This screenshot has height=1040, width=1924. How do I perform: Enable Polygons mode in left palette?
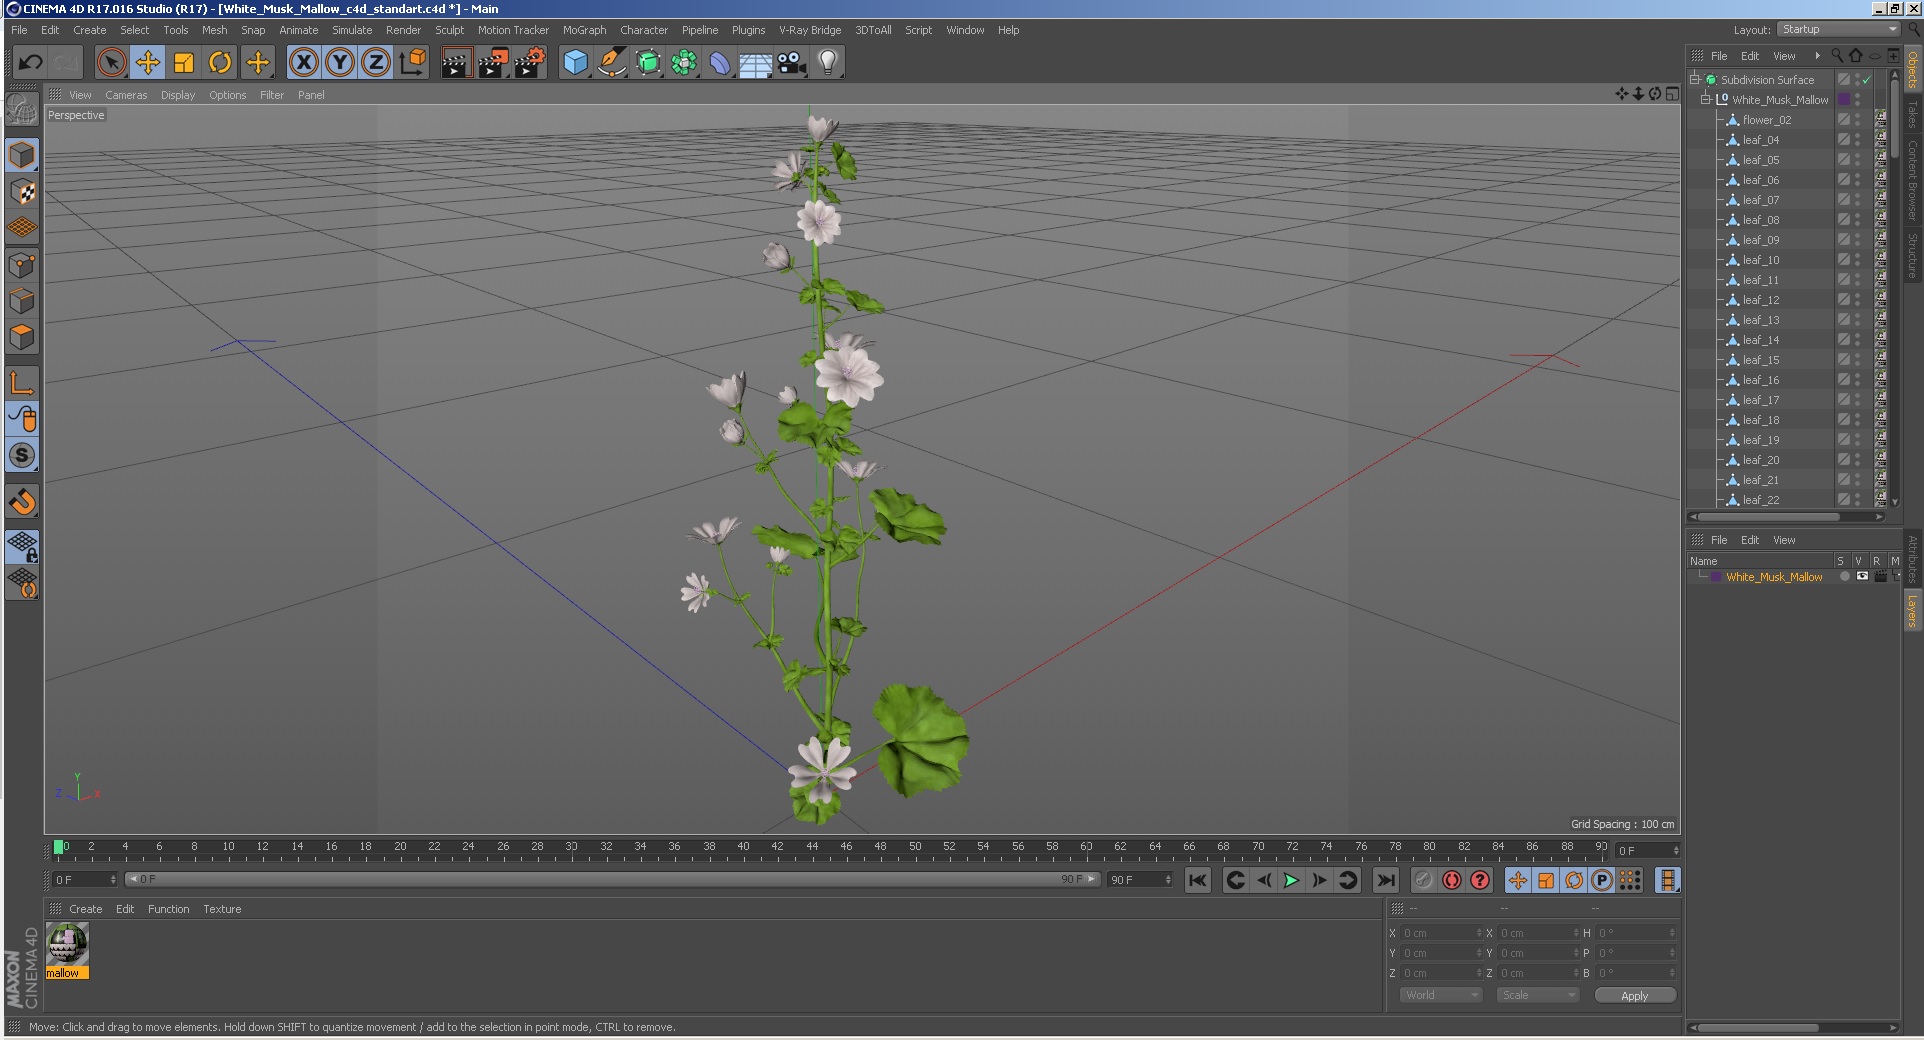(x=22, y=337)
